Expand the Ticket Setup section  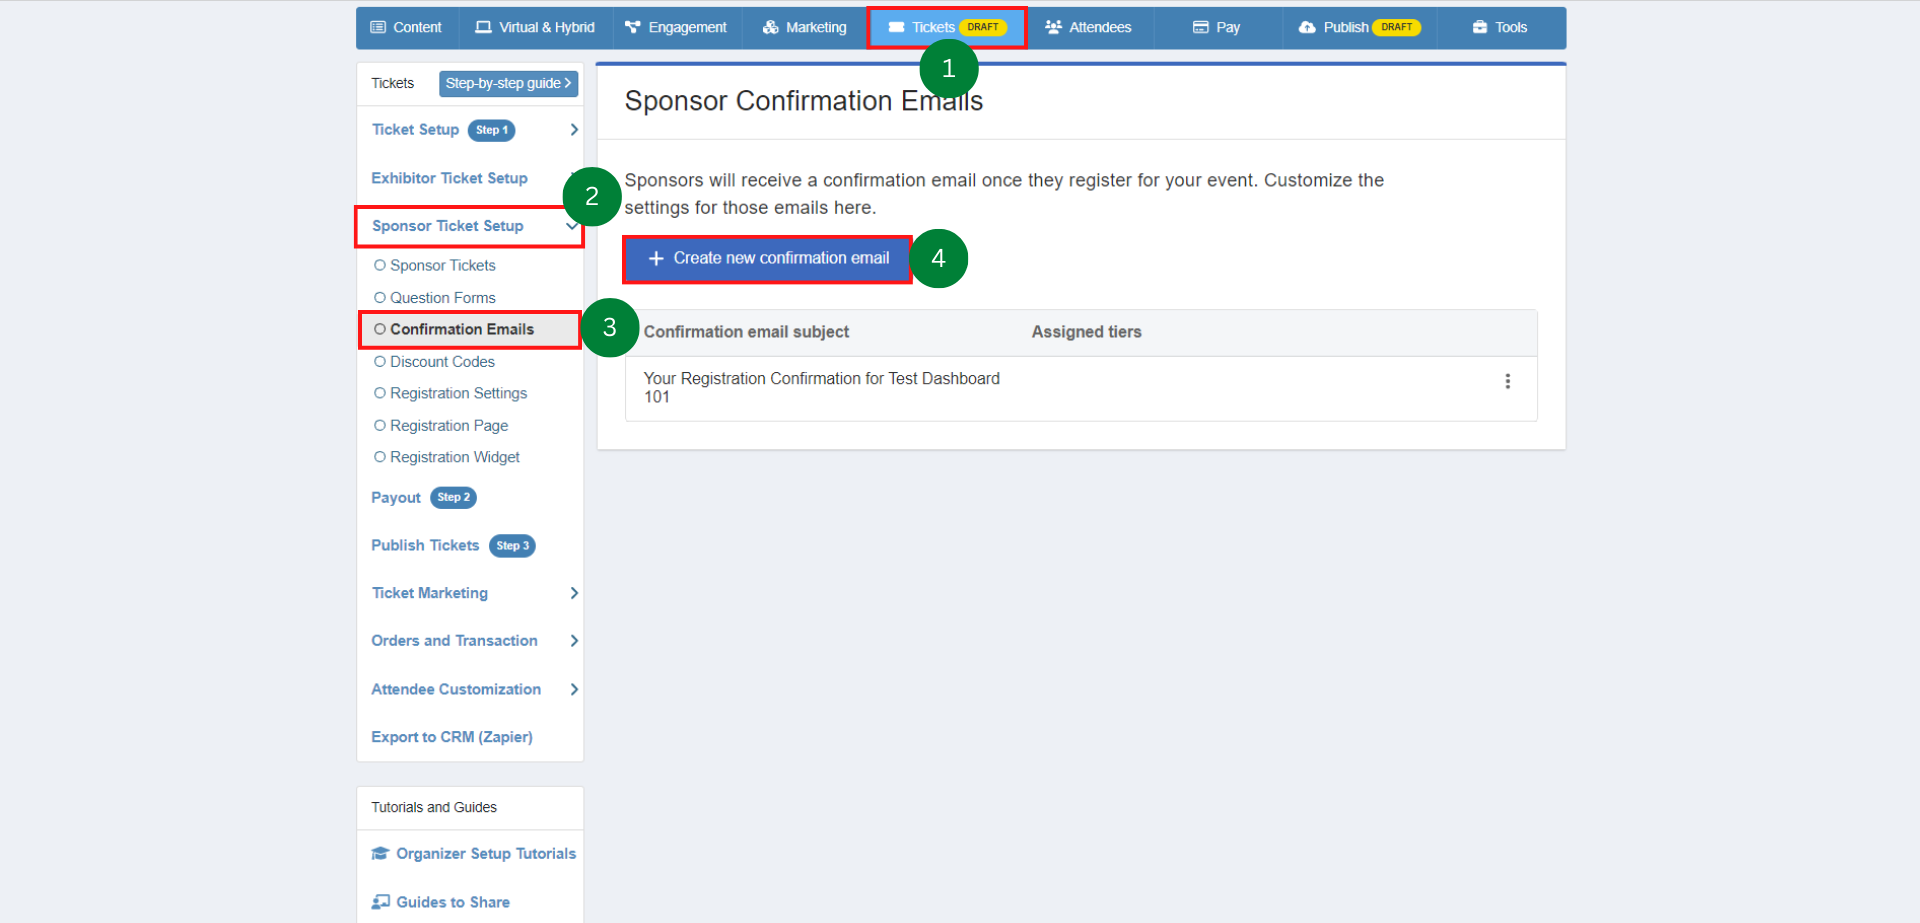pyautogui.click(x=574, y=130)
